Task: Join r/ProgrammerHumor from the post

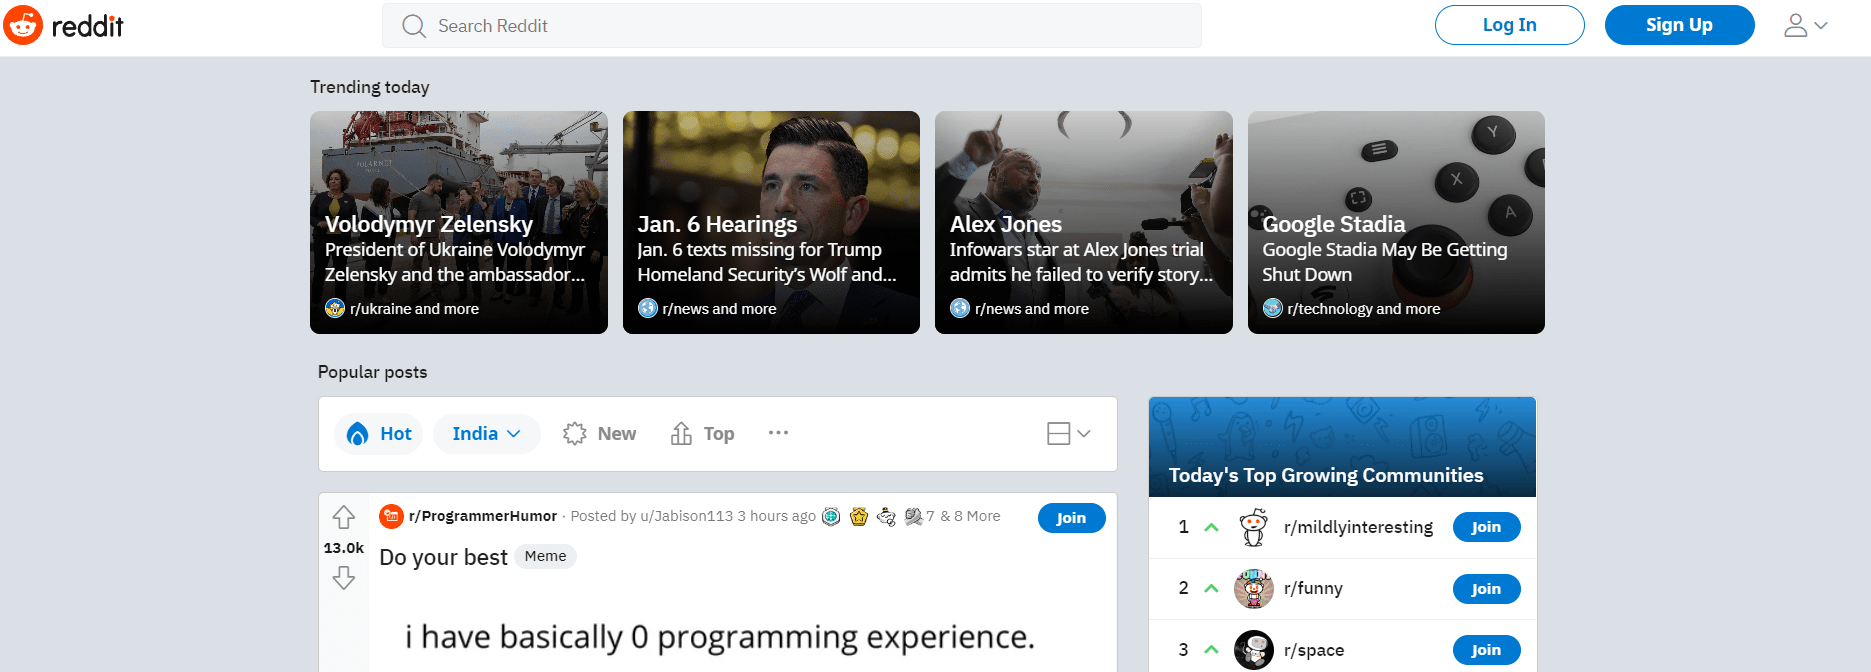Action: [x=1072, y=518]
